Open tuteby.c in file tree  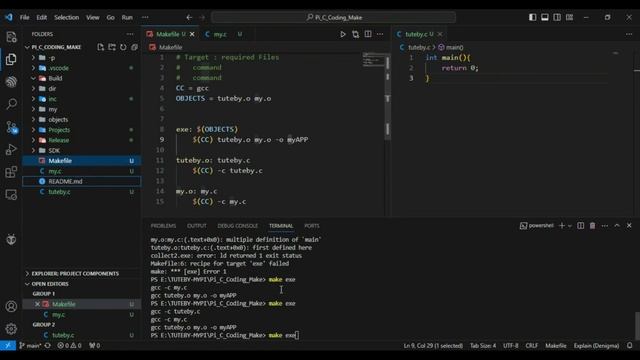point(82,192)
